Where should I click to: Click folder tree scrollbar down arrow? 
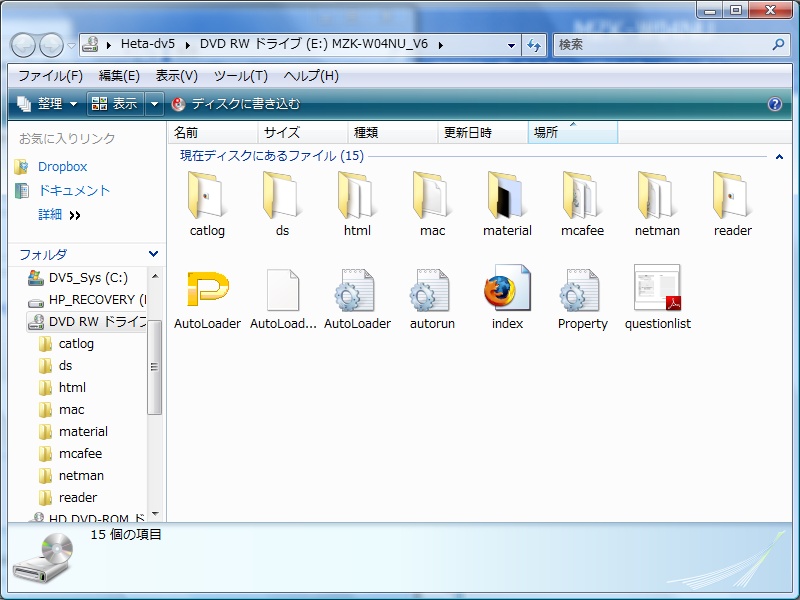point(155,514)
